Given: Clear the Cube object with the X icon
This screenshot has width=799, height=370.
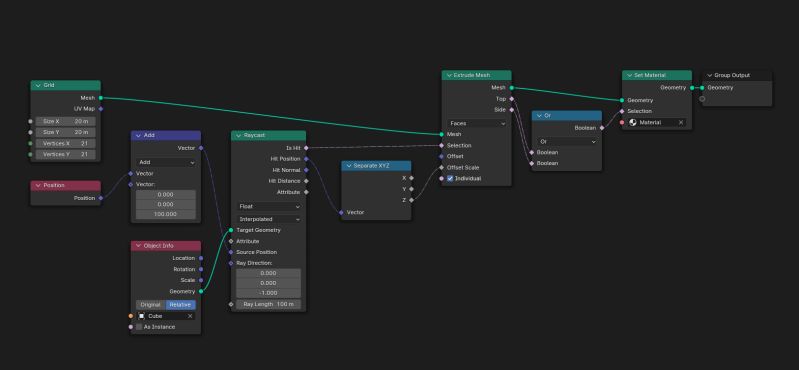Looking at the screenshot, I should [x=190, y=316].
